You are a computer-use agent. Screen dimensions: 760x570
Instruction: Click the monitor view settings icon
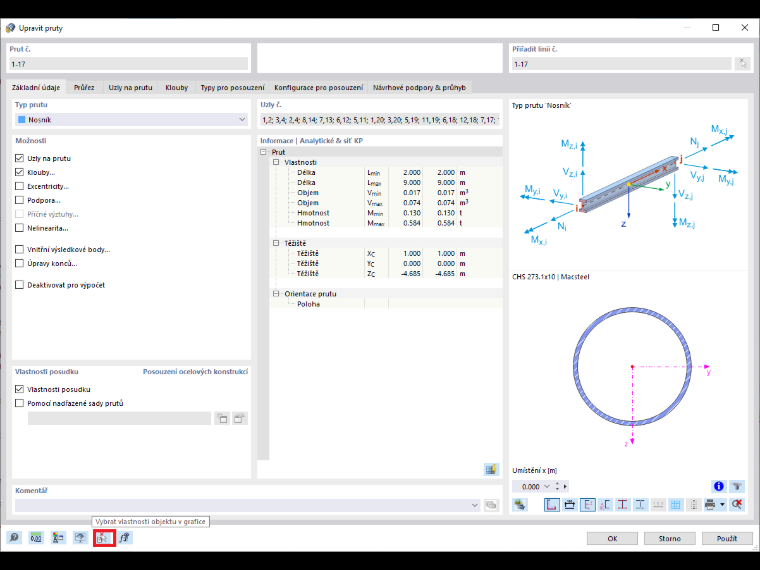coord(80,538)
